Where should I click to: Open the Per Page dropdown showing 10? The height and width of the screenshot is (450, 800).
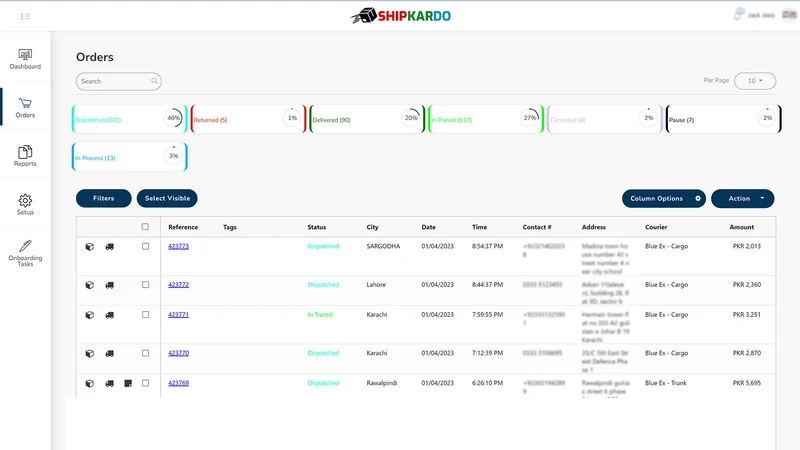click(755, 81)
